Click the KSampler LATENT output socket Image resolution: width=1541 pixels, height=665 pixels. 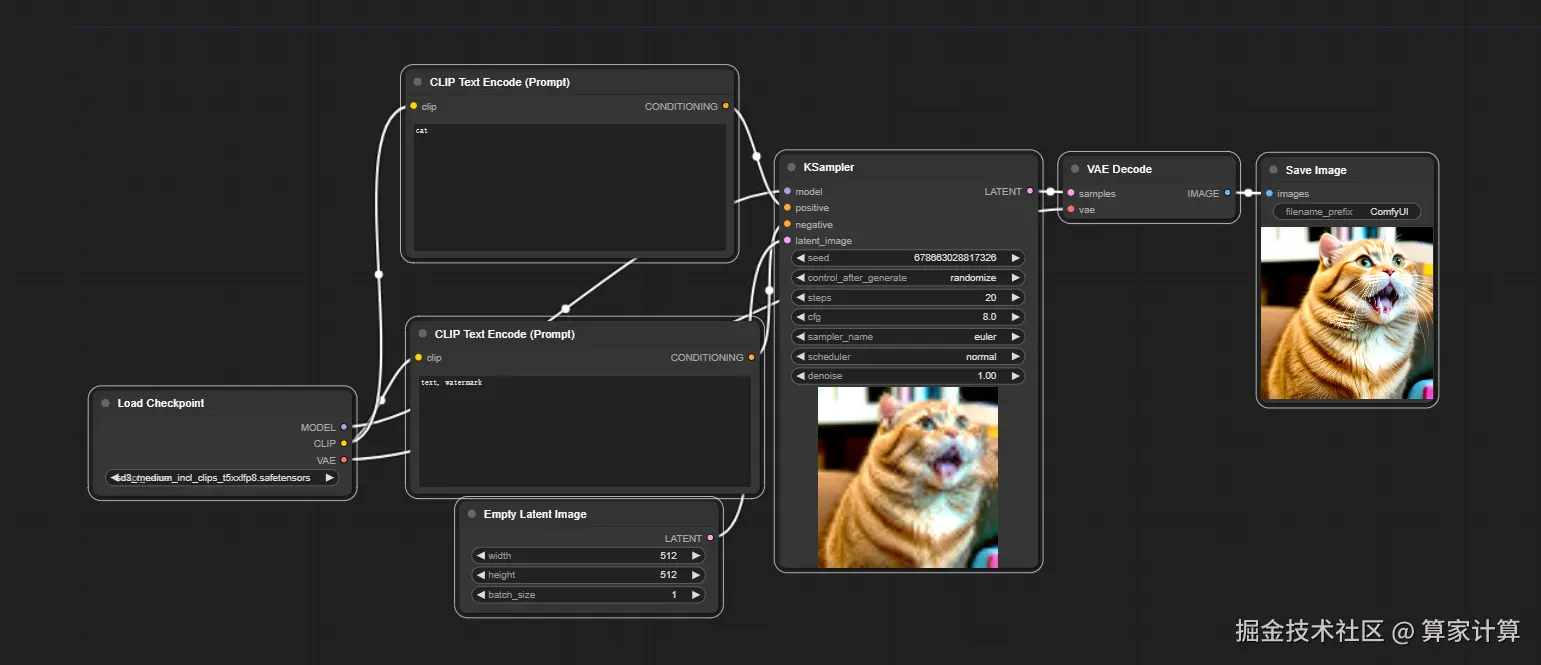point(1030,191)
